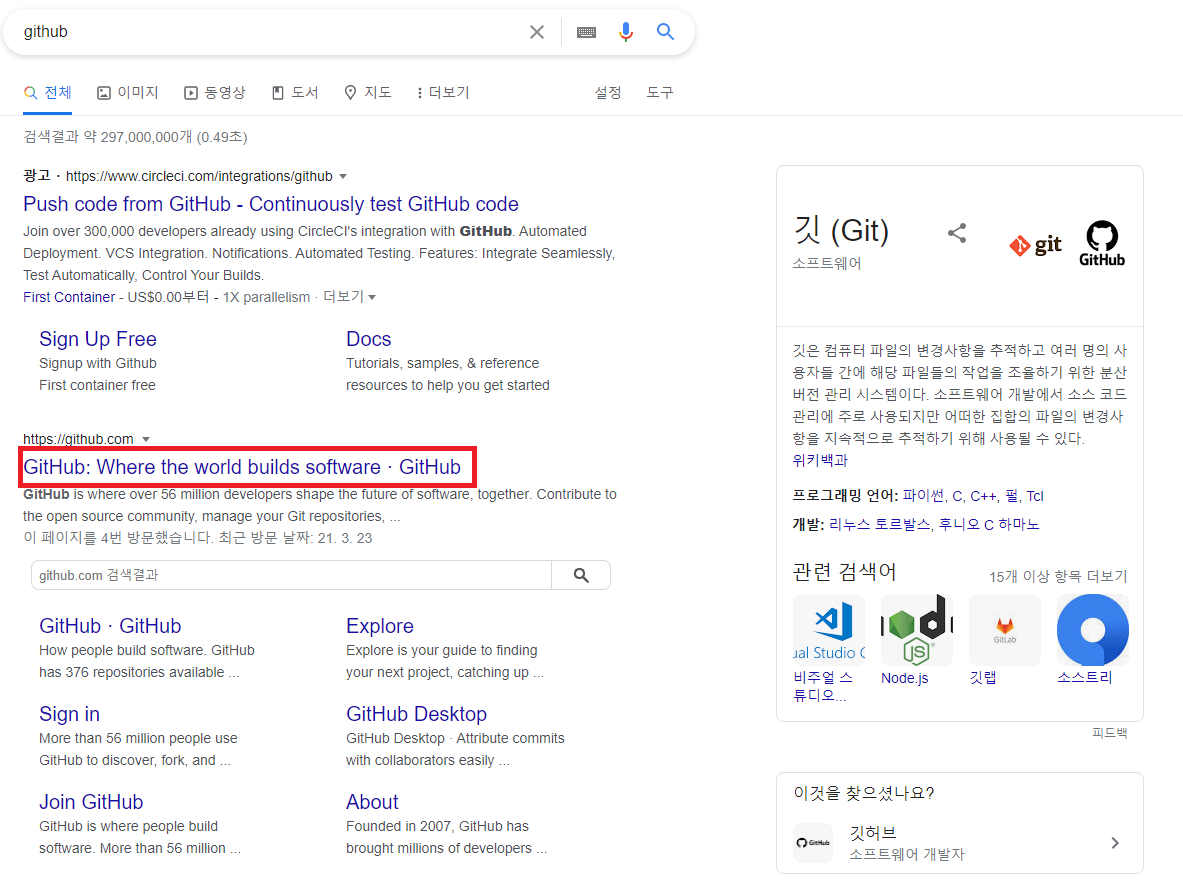This screenshot has width=1183, height=887.
Task: Open the 후니오 C 하마노 developer link
Action: click(988, 525)
